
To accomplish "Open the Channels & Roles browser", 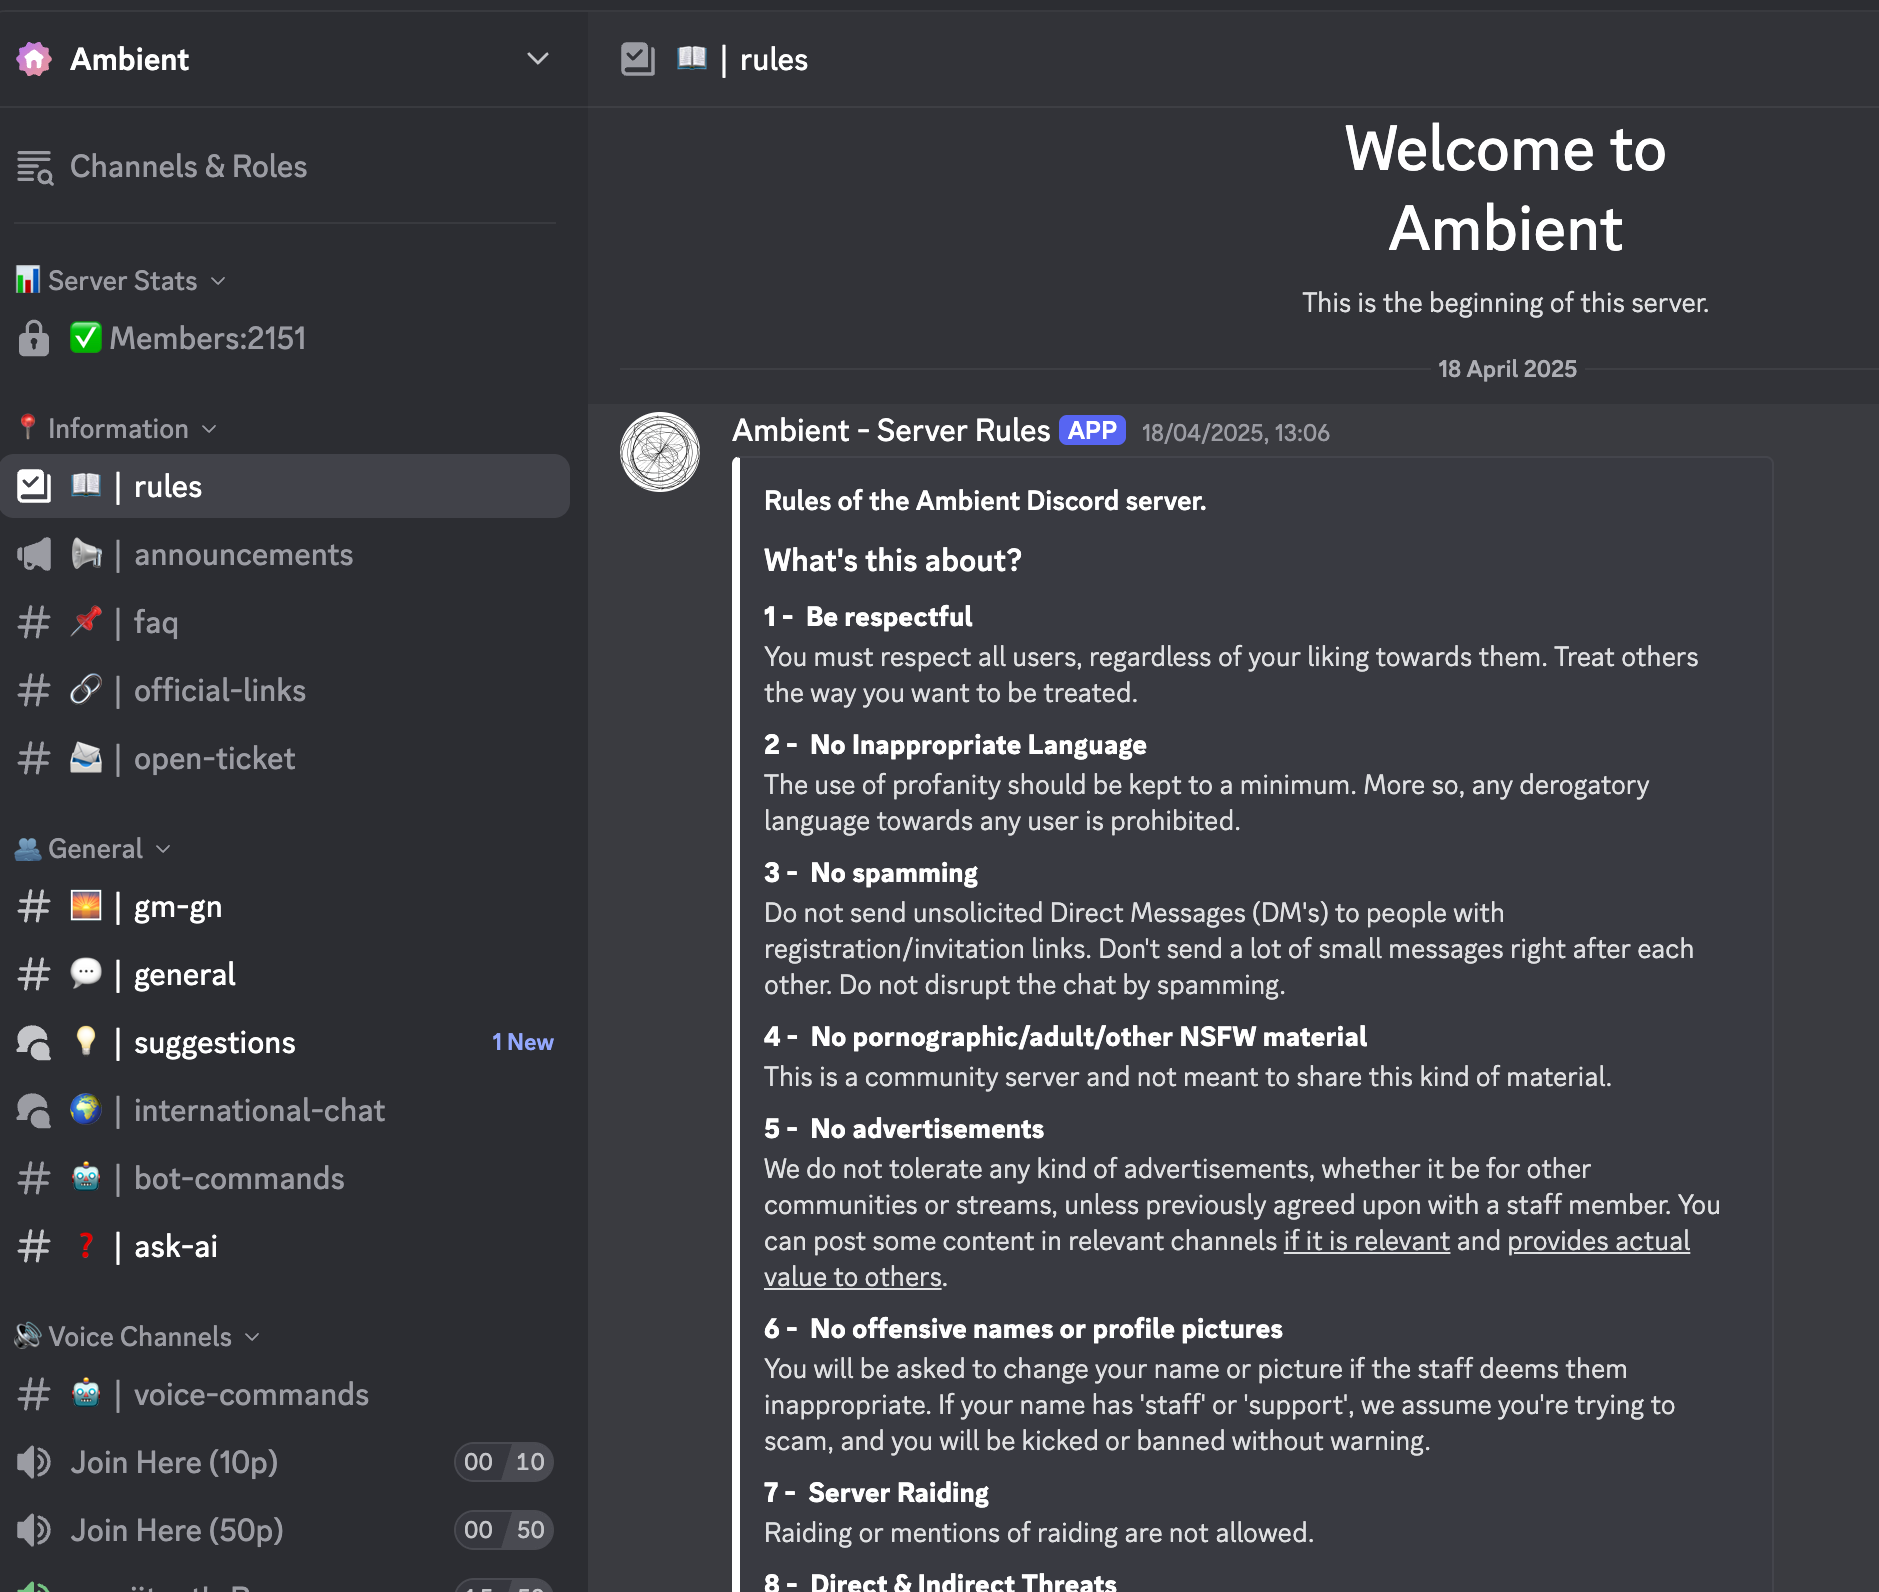I will (188, 167).
